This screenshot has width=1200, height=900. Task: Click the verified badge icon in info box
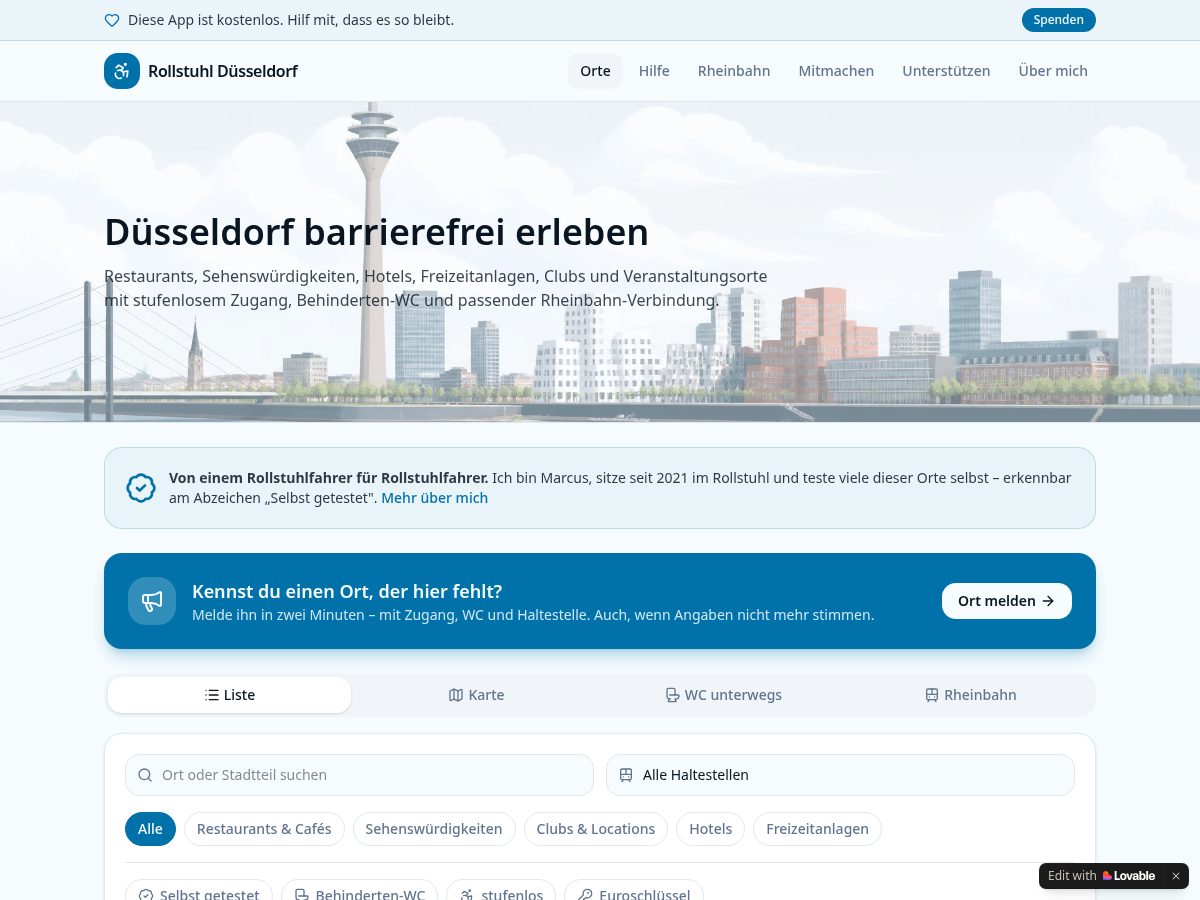[x=141, y=488]
